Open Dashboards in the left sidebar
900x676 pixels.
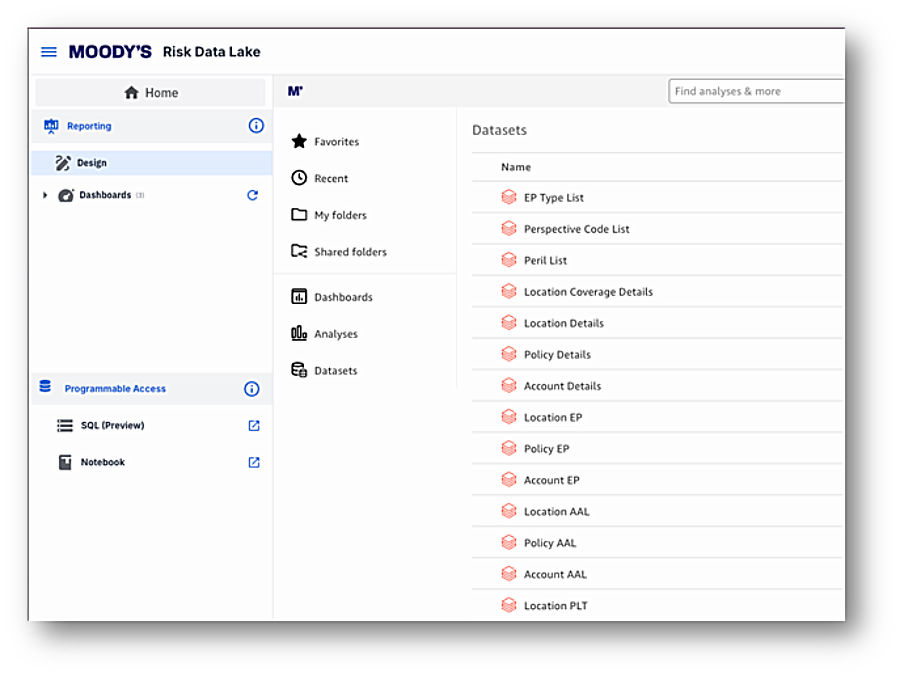coord(105,195)
